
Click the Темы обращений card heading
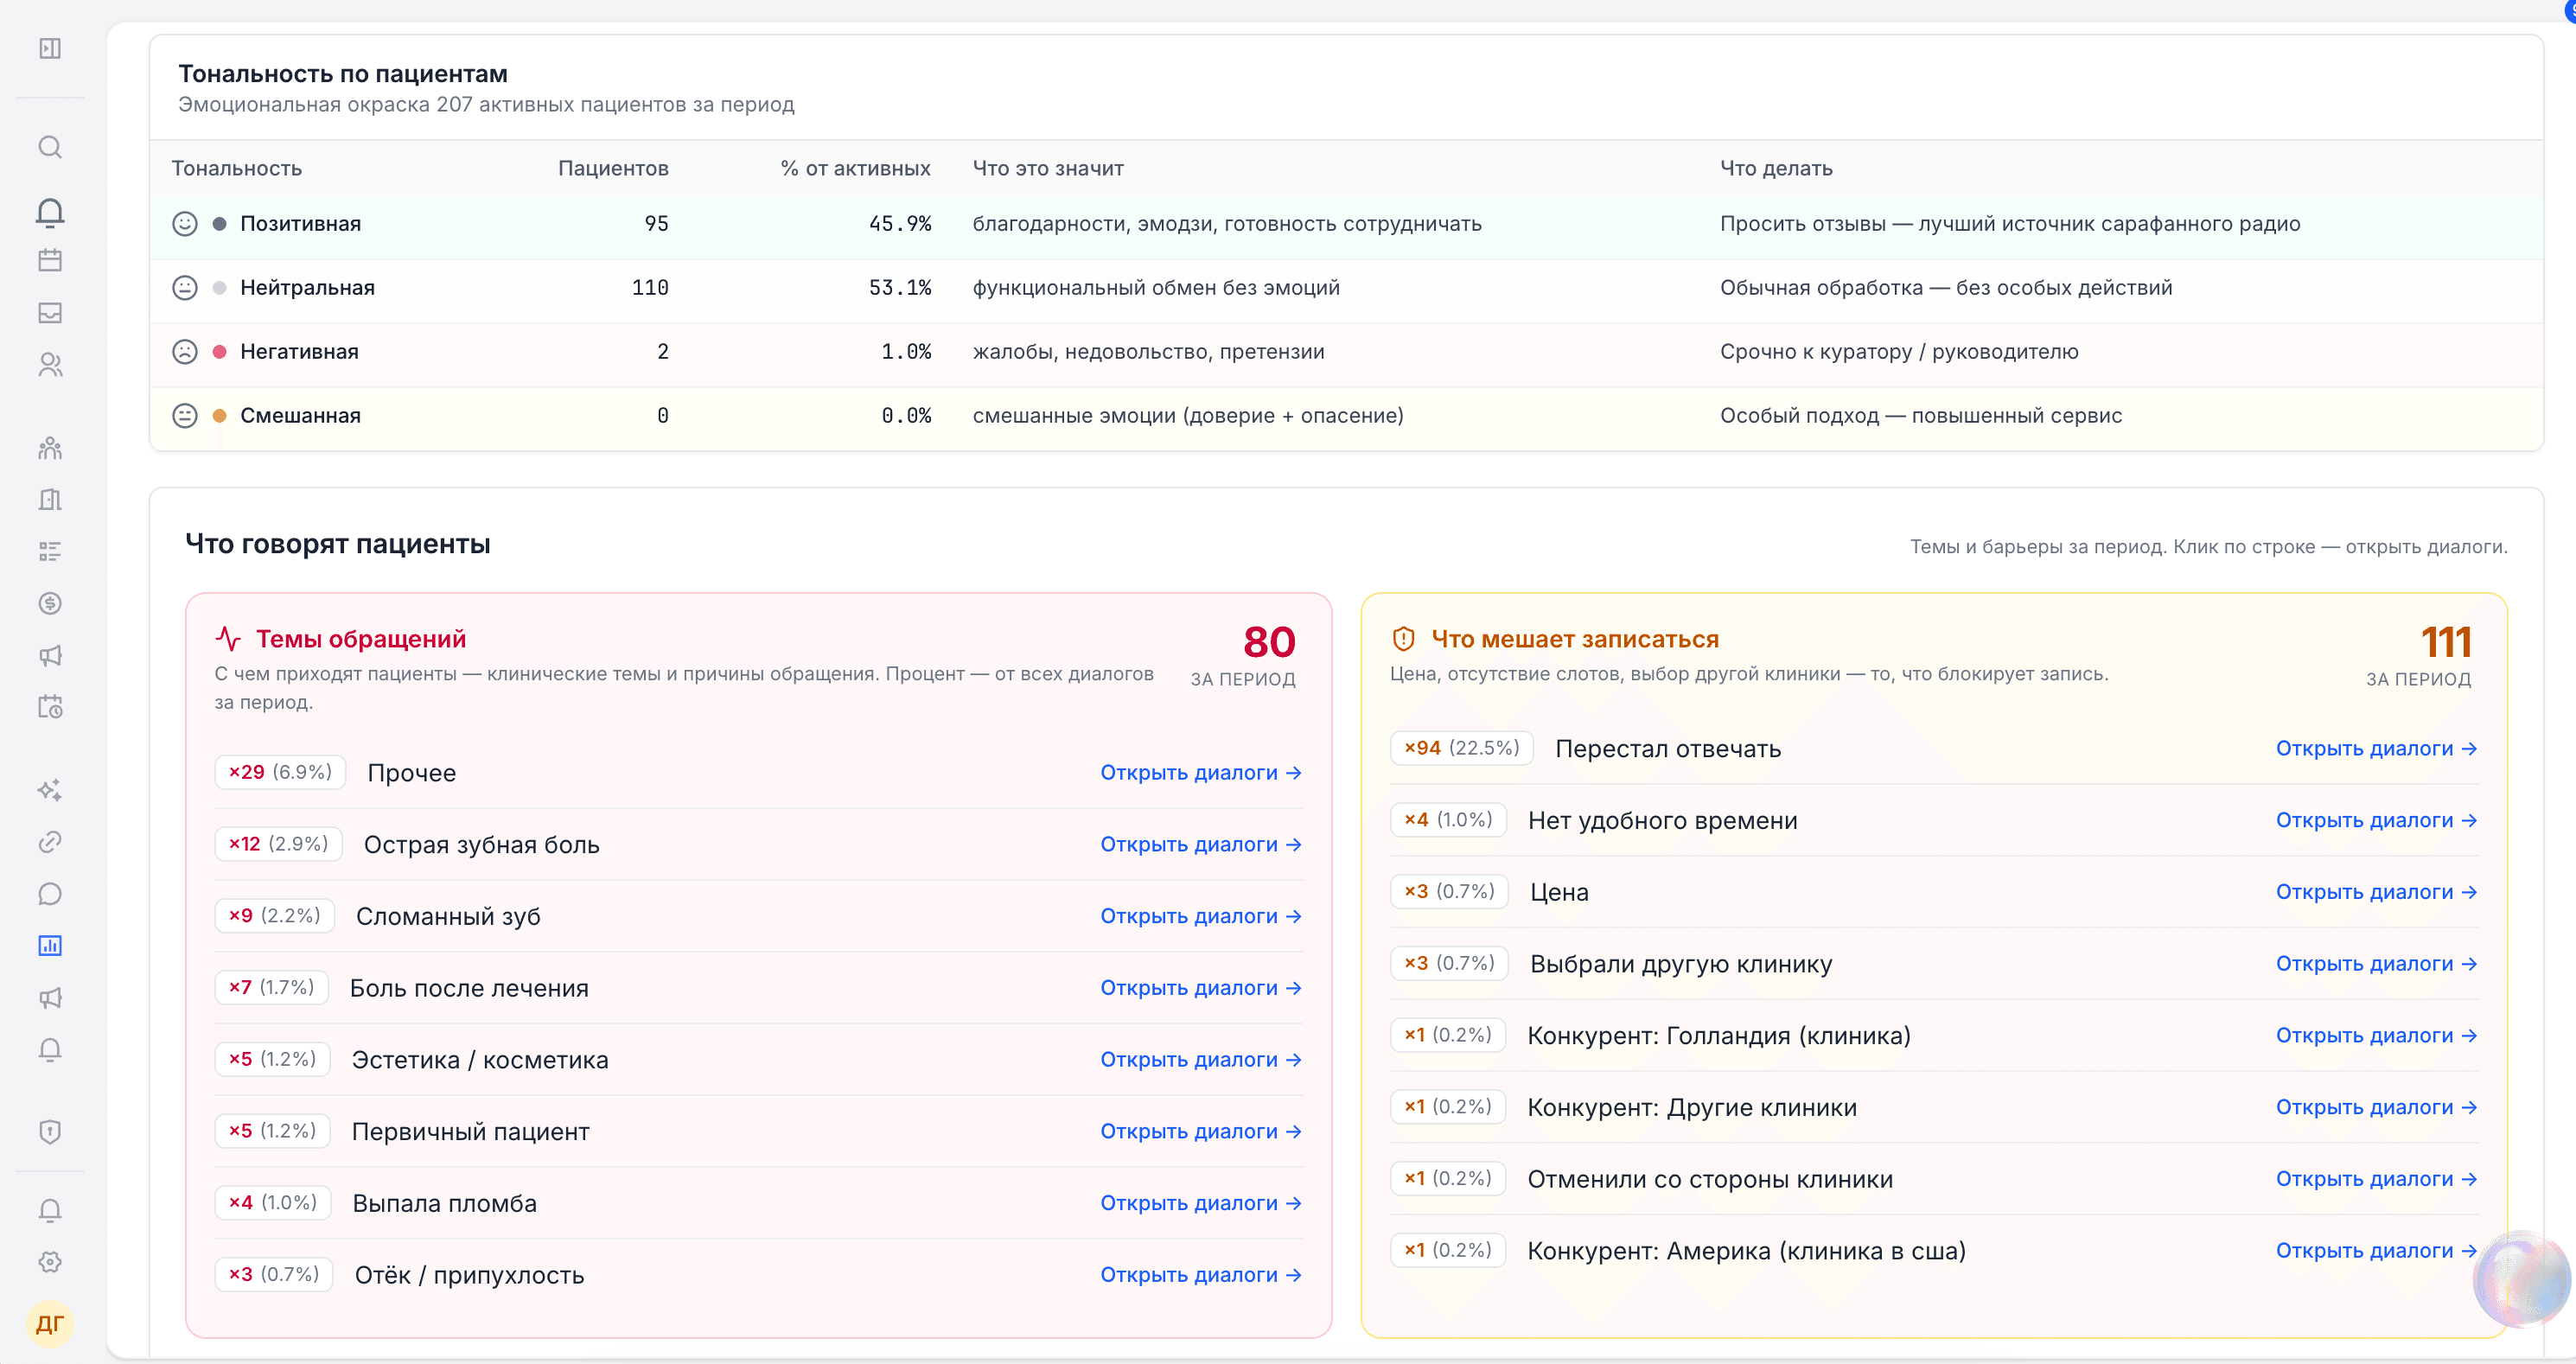361,639
